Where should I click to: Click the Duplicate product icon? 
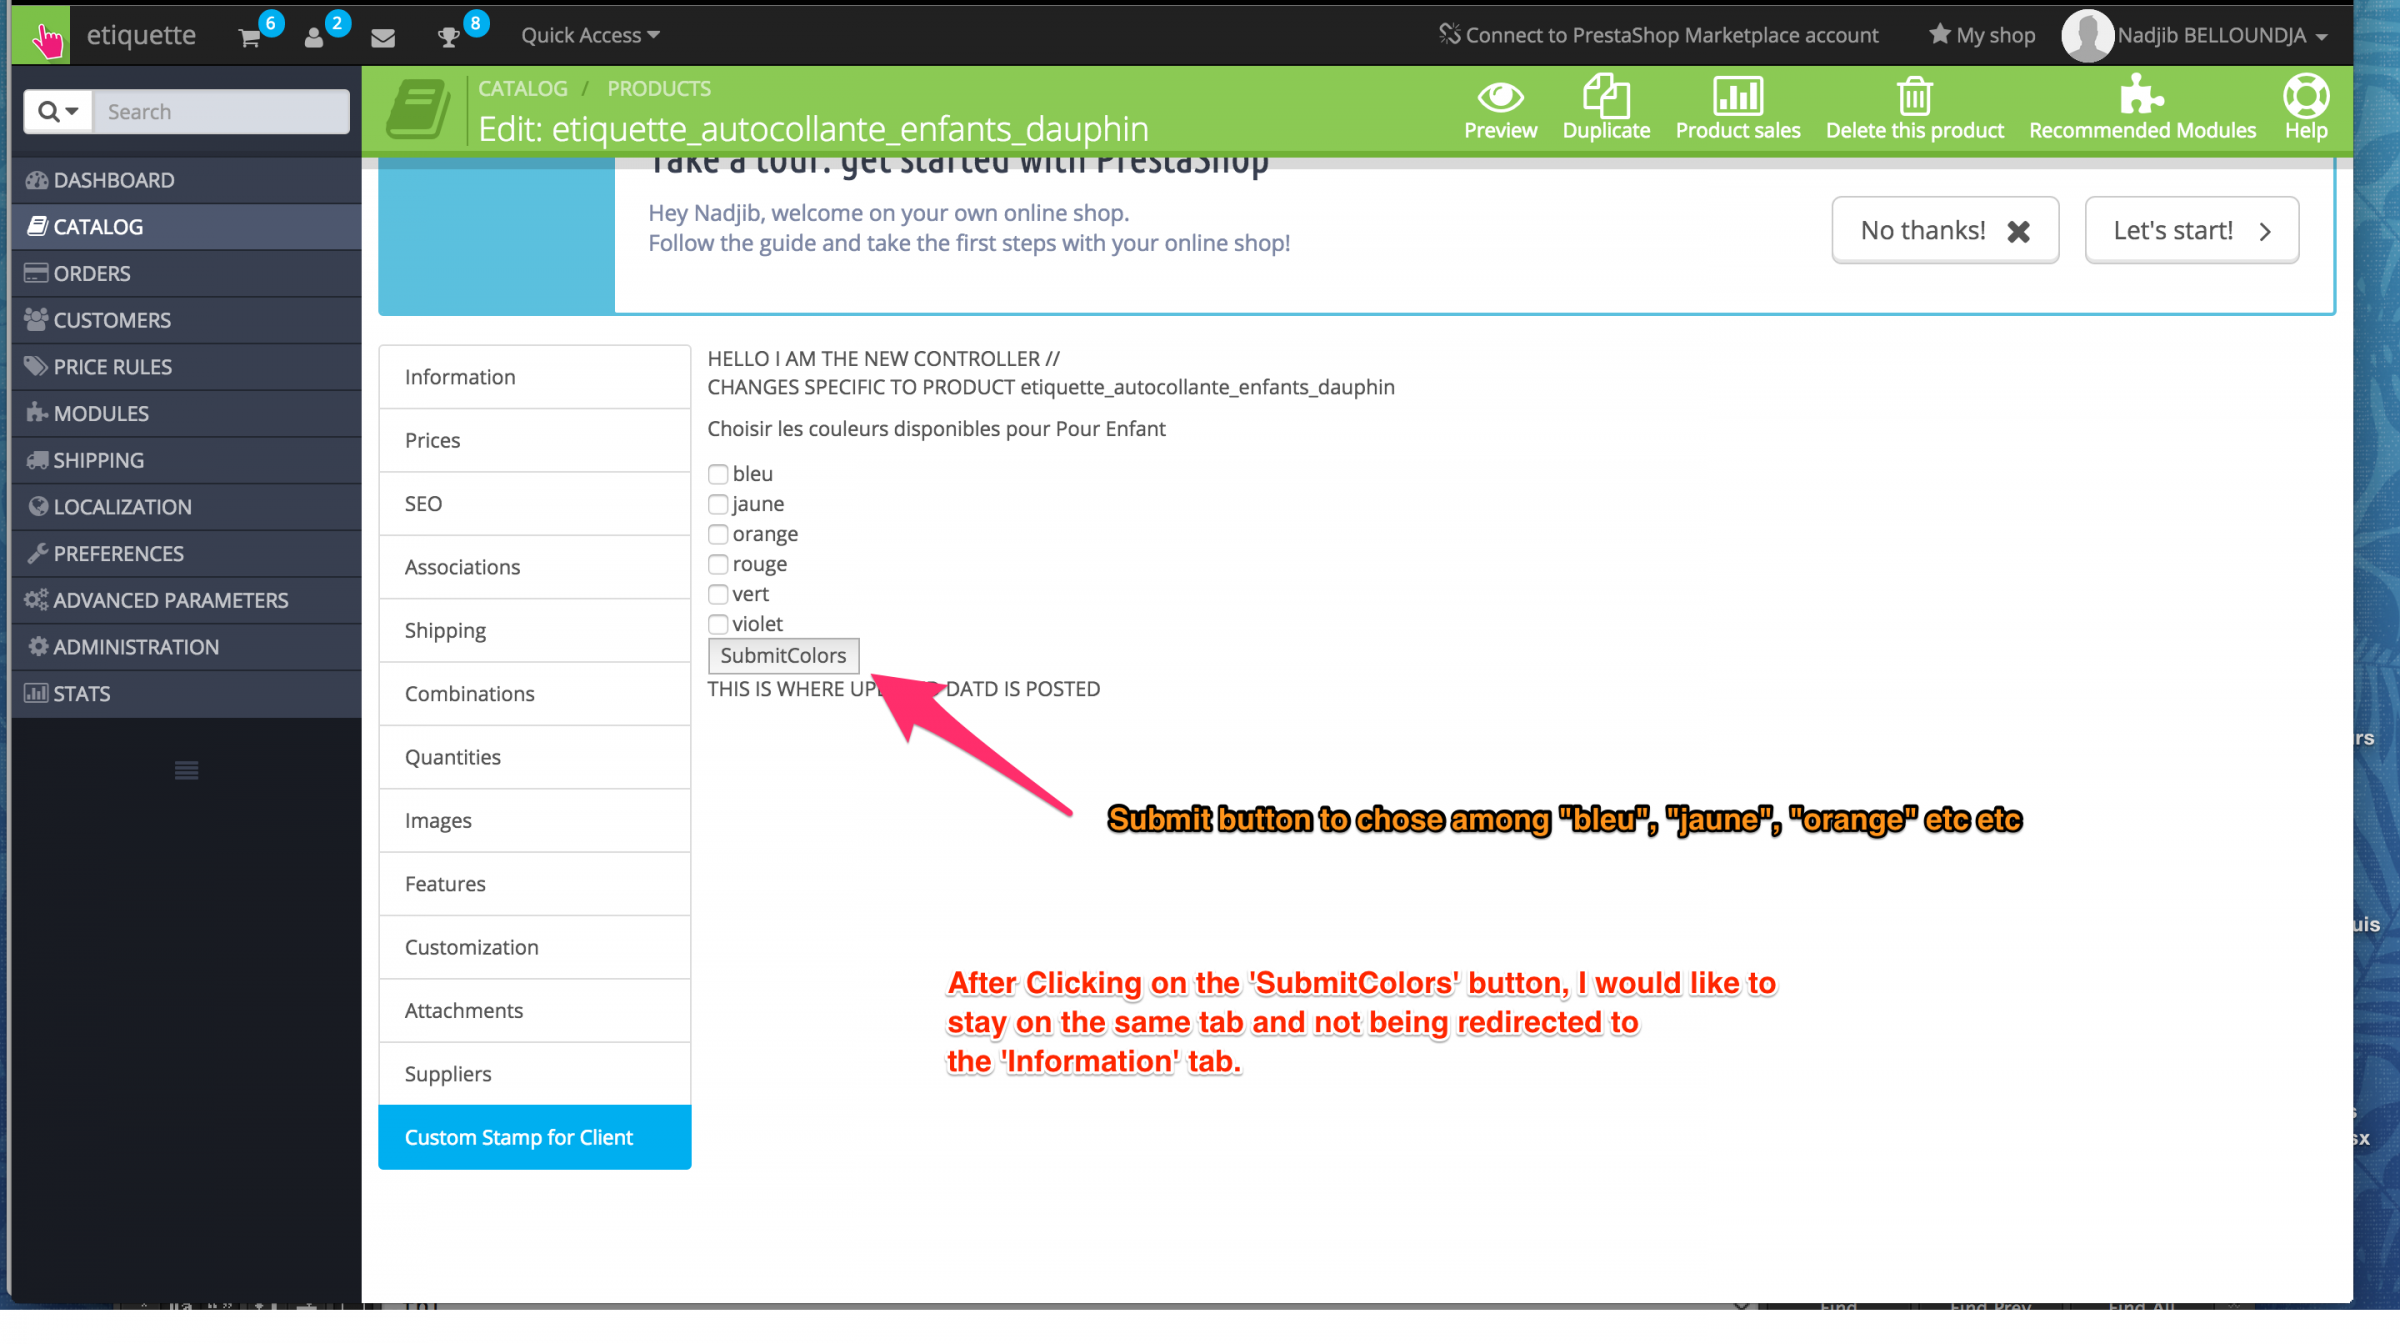tap(1606, 97)
